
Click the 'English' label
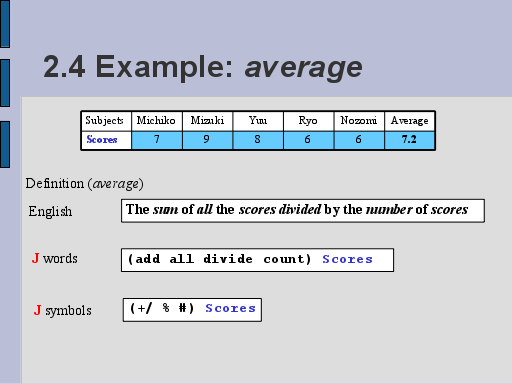pos(50,211)
